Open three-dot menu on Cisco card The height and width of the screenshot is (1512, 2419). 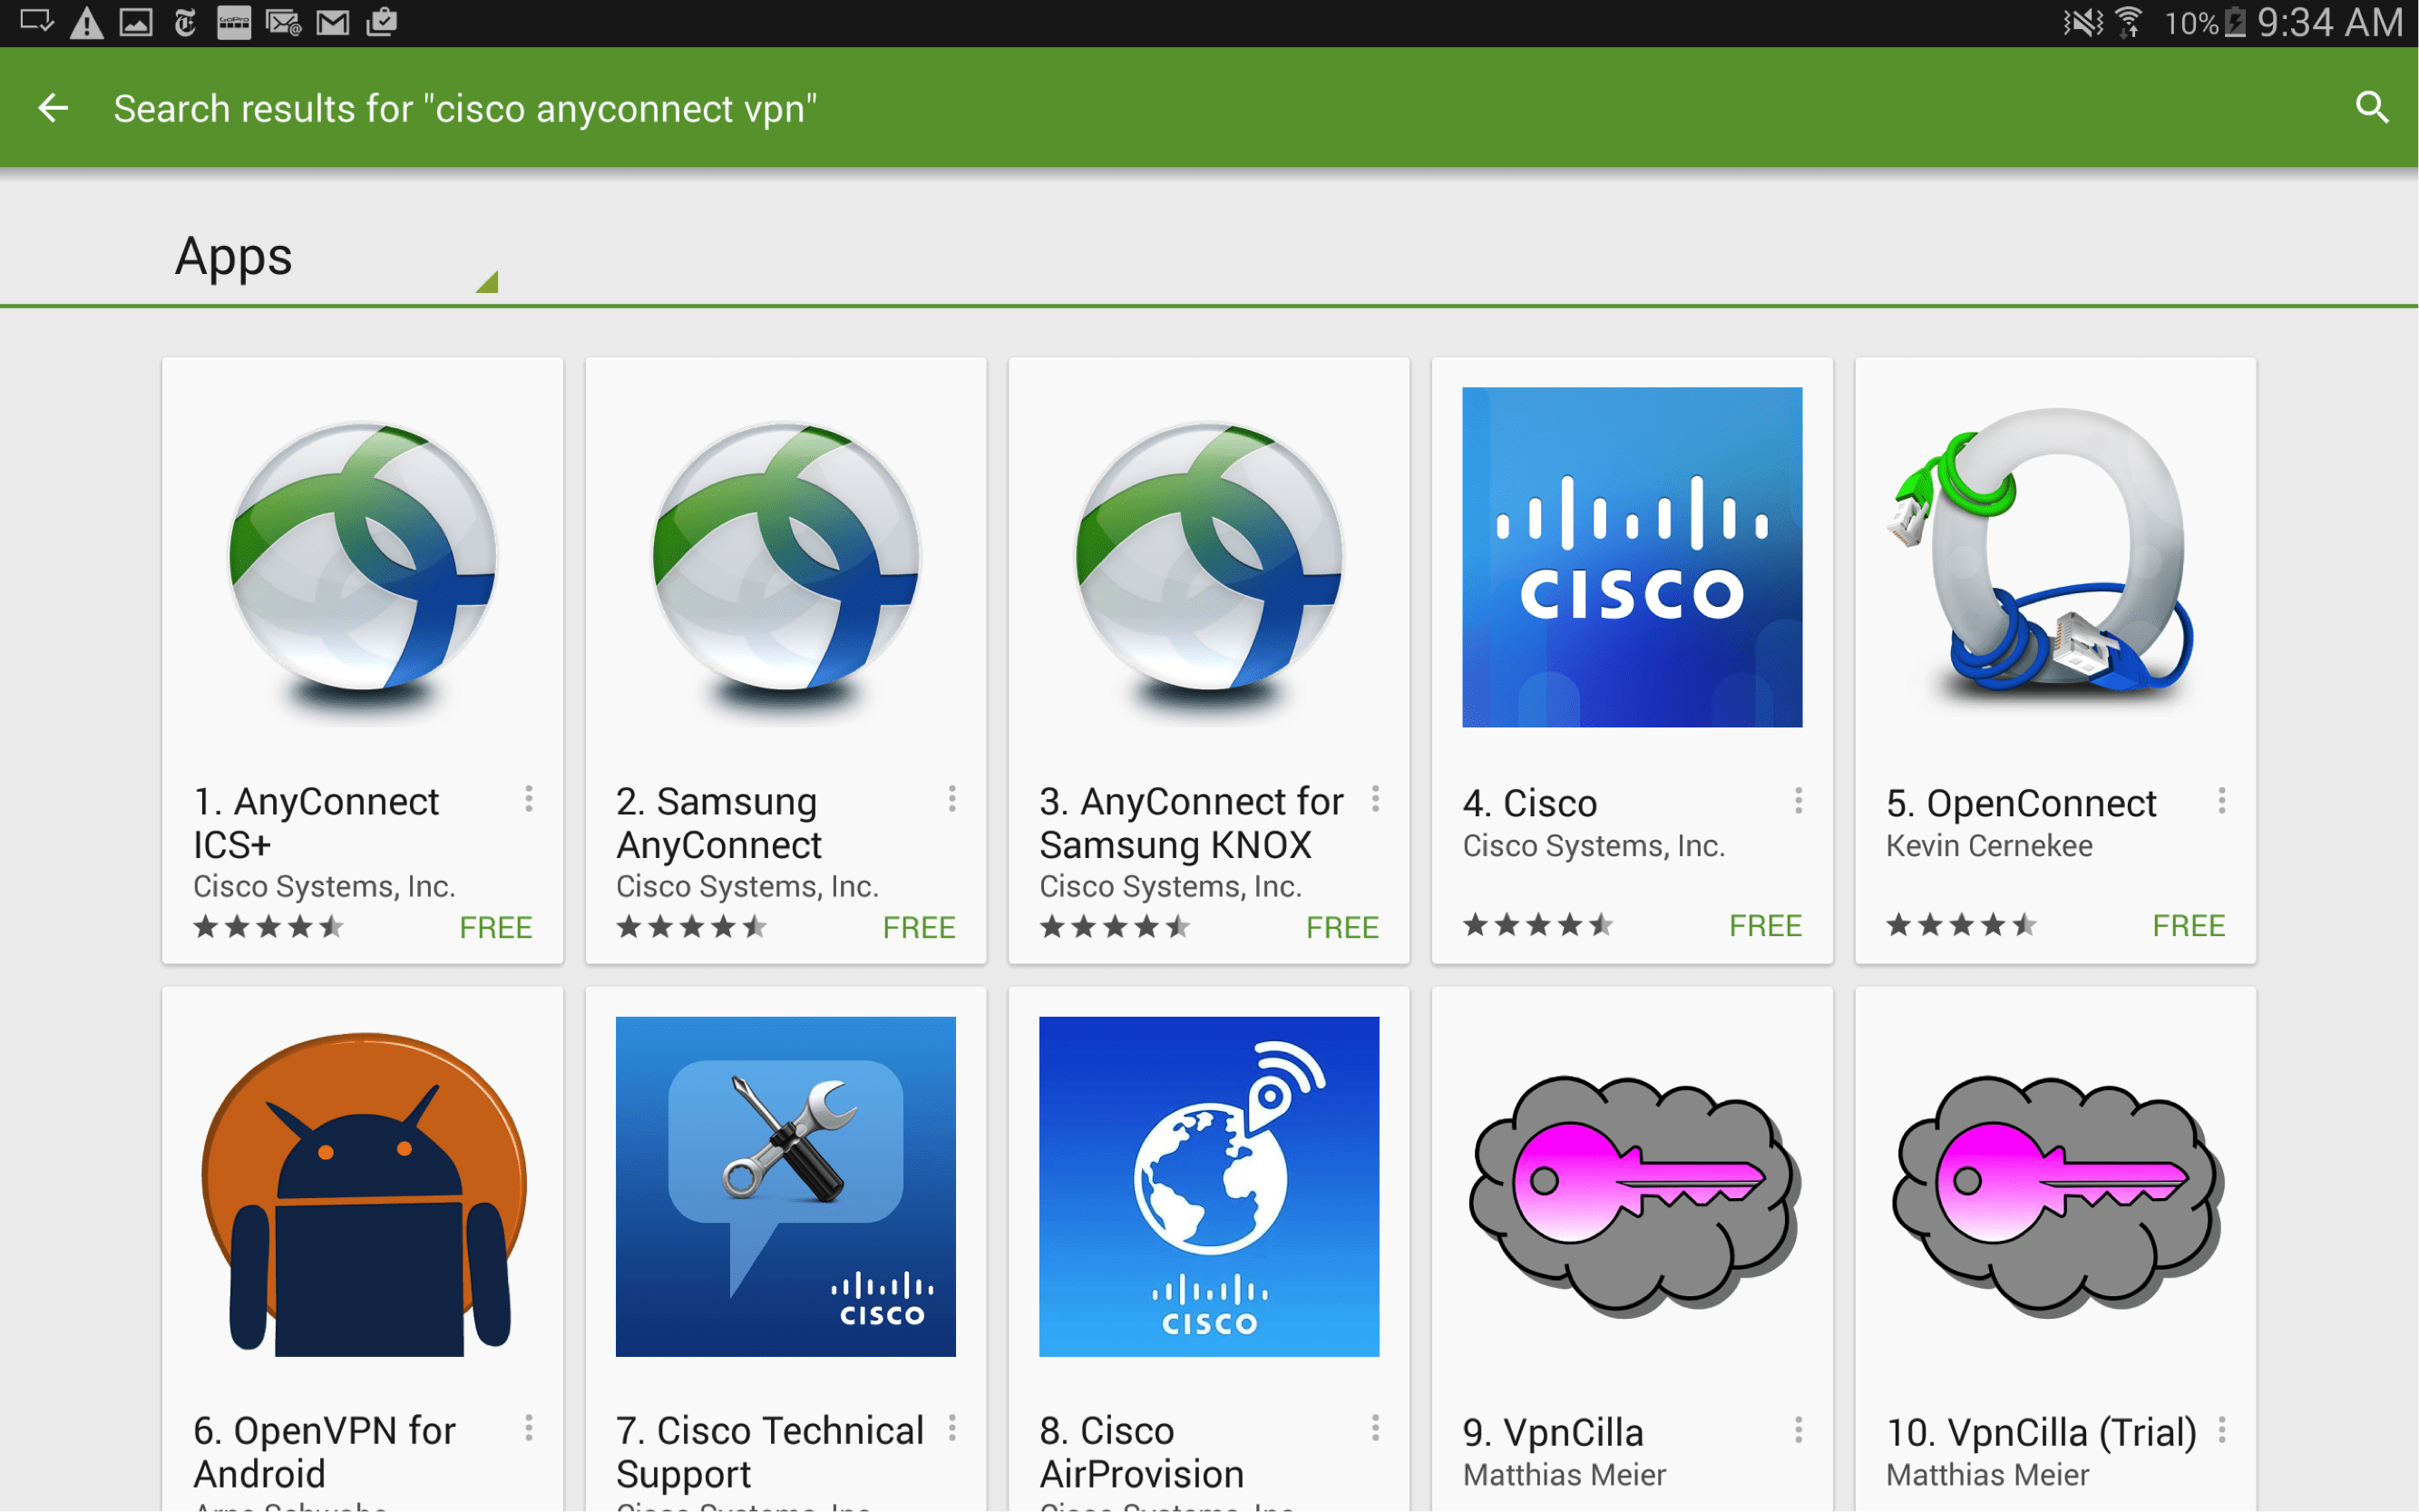point(1798,801)
